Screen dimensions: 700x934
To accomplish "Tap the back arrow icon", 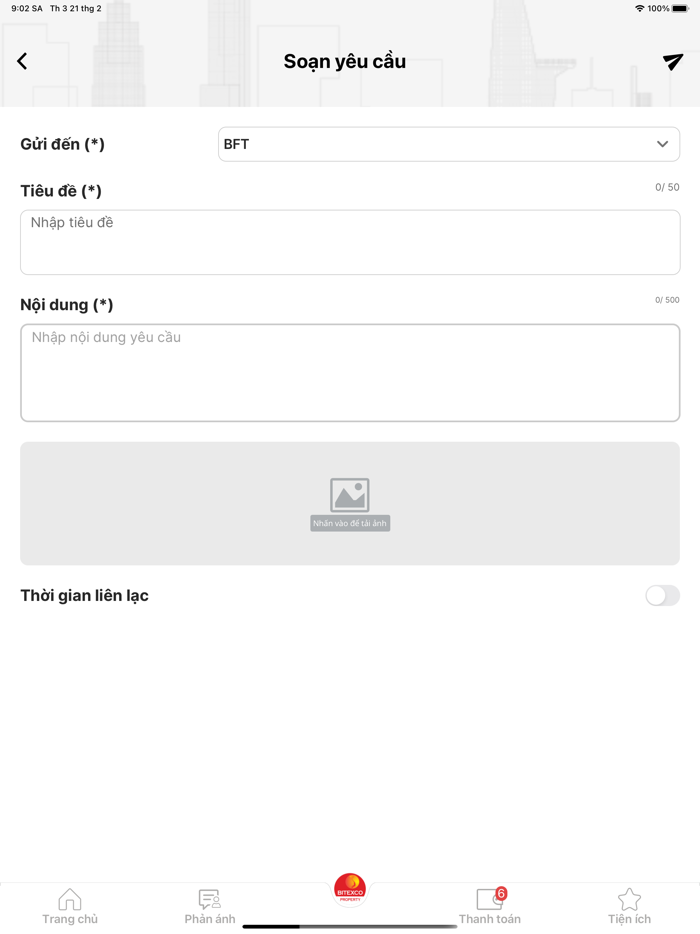I will point(22,62).
